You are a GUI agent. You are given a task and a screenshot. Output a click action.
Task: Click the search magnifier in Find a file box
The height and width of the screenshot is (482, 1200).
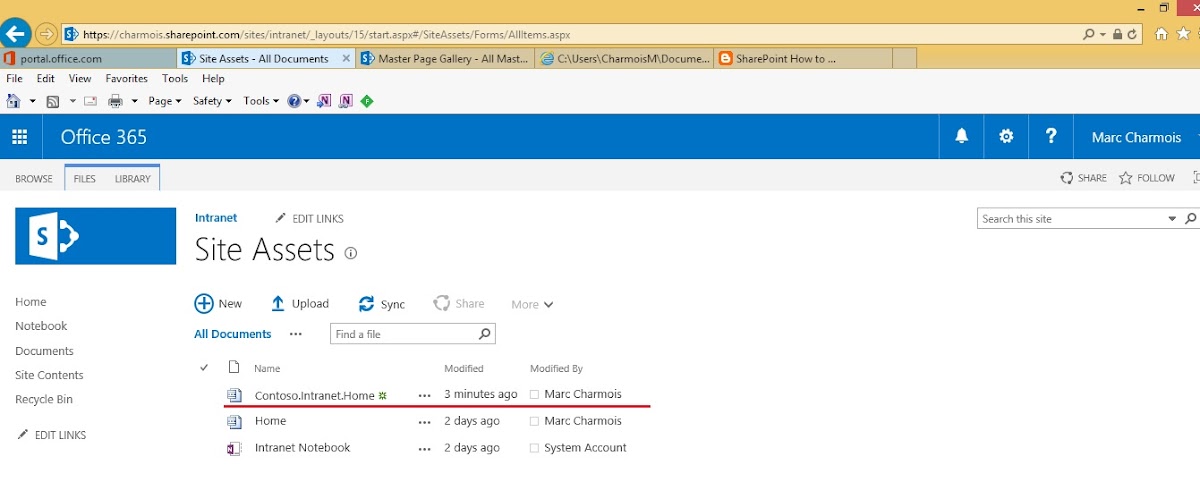485,334
